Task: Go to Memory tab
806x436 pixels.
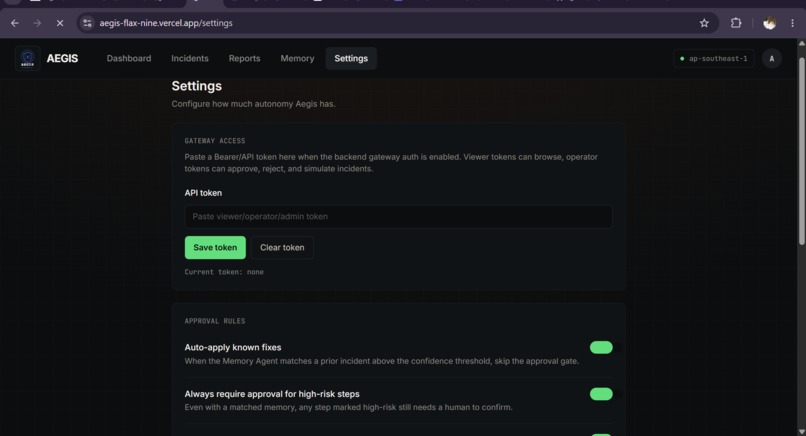Action: [297, 59]
